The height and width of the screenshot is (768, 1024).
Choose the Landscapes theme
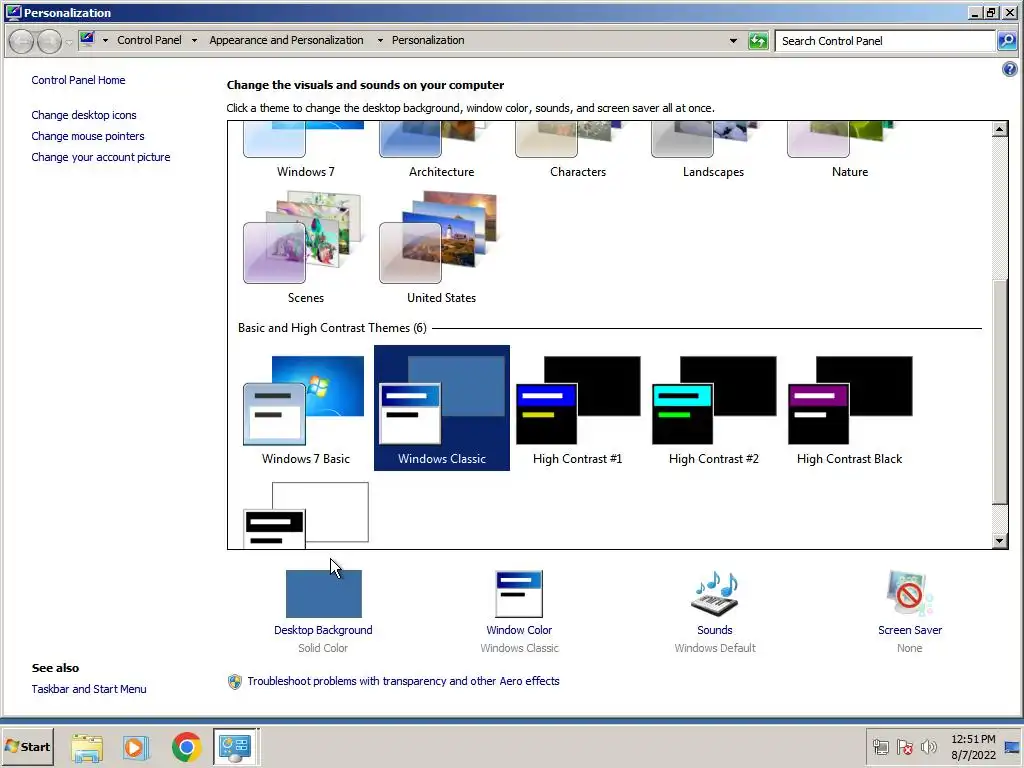pyautogui.click(x=713, y=151)
